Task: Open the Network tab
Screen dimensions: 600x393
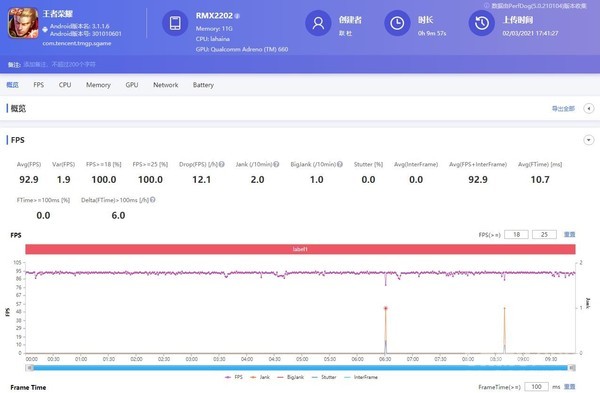Action: [x=166, y=85]
